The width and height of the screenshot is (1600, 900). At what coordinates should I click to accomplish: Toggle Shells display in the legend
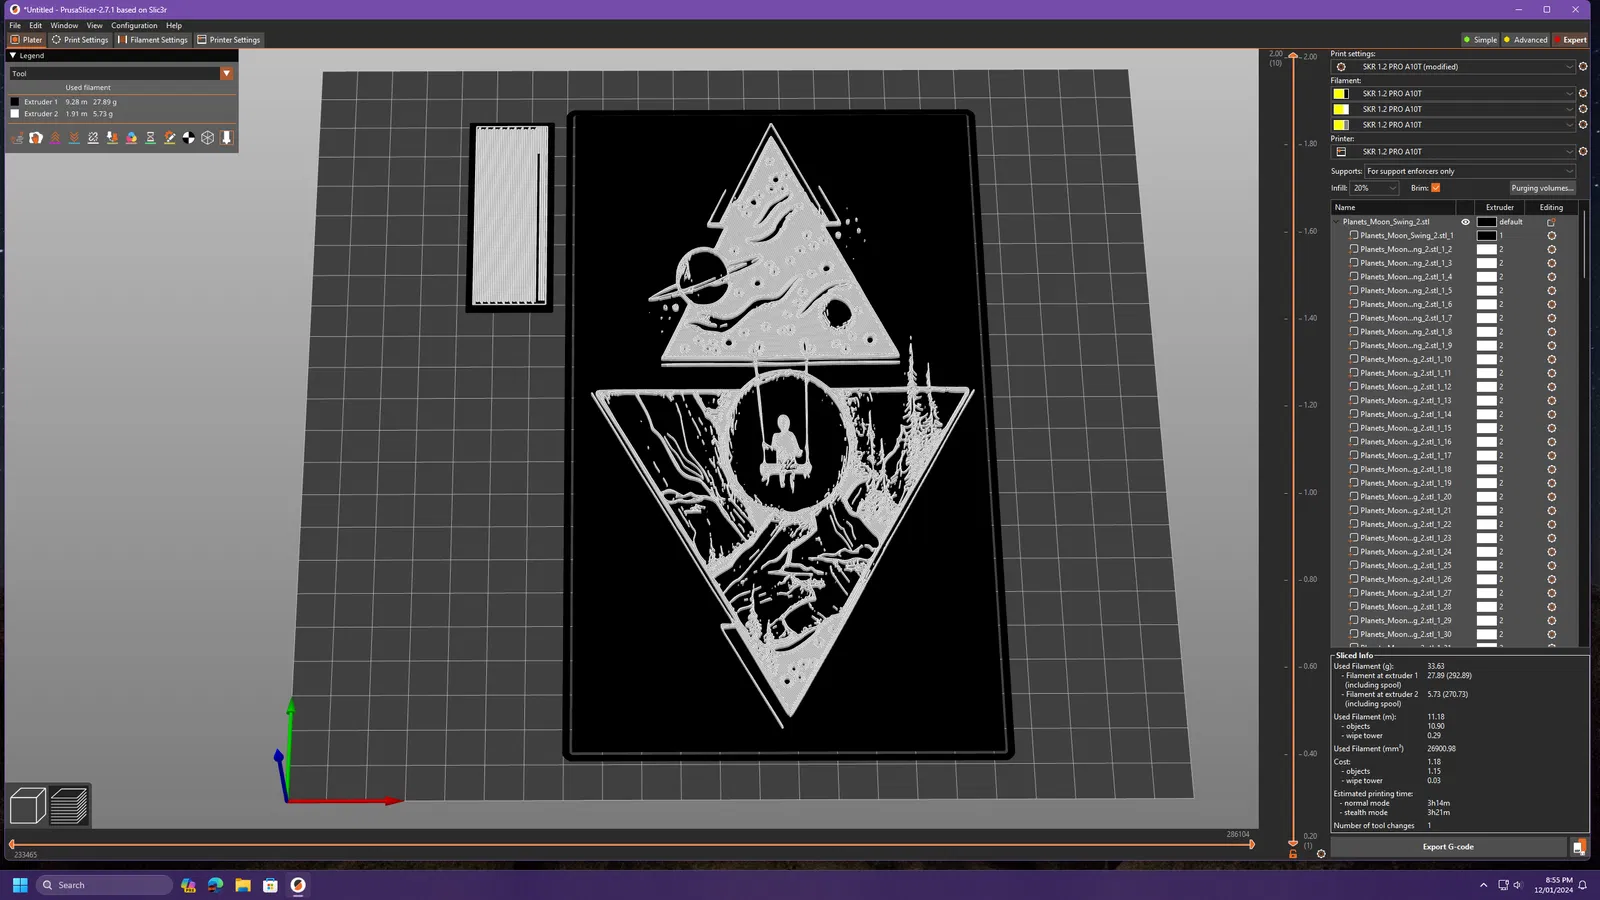pyautogui.click(x=208, y=138)
